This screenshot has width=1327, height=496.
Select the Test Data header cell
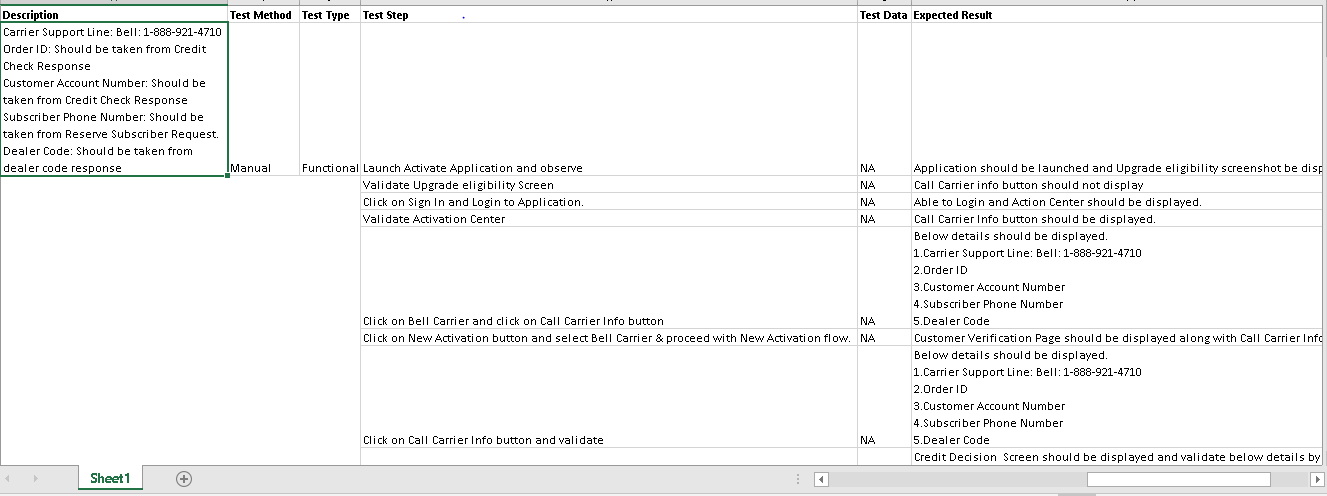[884, 15]
